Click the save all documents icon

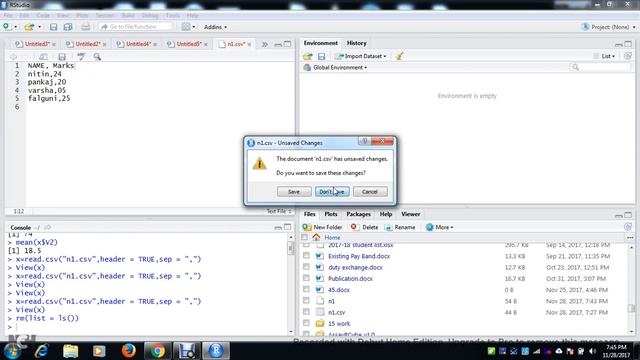[x=68, y=27]
